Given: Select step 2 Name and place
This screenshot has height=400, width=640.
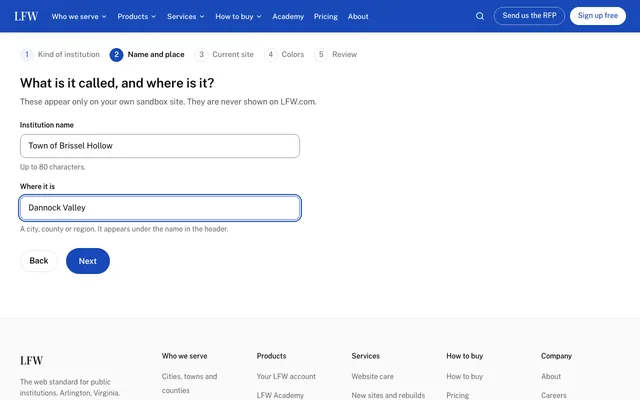Looking at the screenshot, I should pos(147,54).
